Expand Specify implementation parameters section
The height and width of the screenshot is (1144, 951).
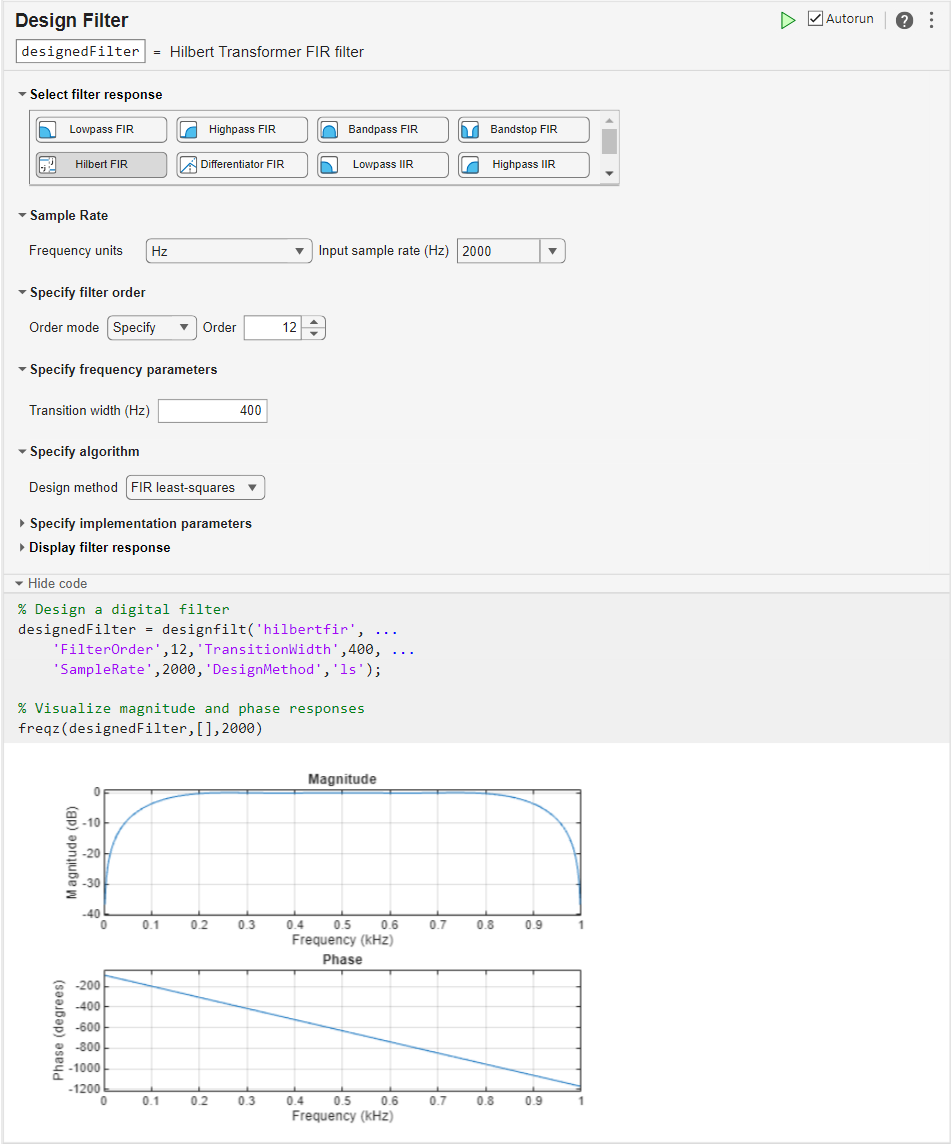coord(140,523)
